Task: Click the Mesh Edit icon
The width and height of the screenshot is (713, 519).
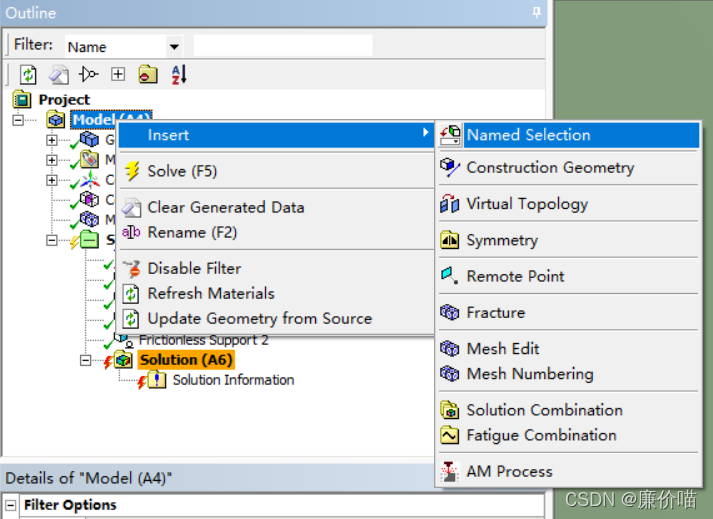Action: (x=450, y=348)
